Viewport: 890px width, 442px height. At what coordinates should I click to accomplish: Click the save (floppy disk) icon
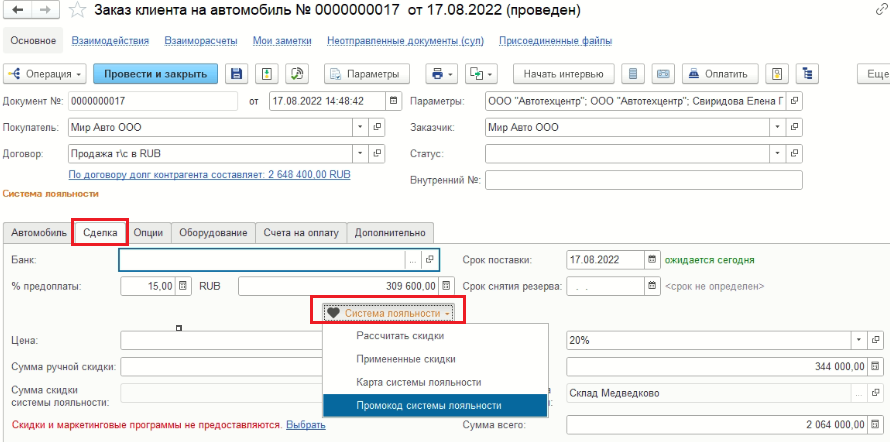[x=237, y=74]
